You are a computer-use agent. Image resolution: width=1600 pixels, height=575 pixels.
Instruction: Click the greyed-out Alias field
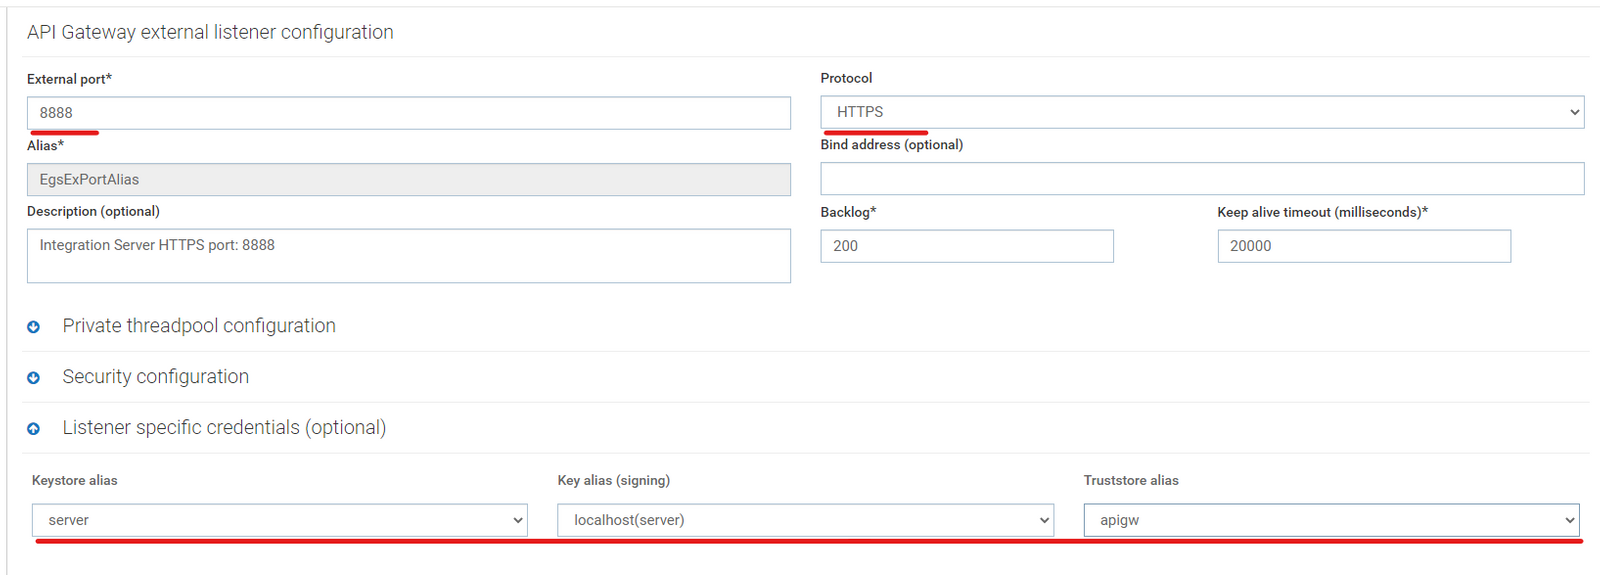408,180
